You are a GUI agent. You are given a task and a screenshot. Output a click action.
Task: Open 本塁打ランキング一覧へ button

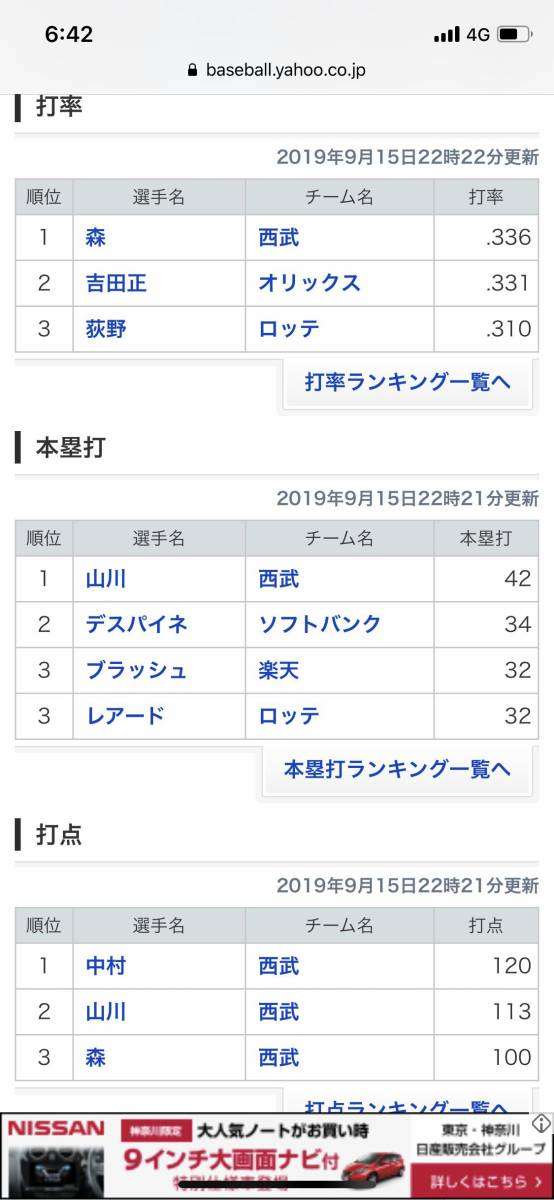point(398,770)
